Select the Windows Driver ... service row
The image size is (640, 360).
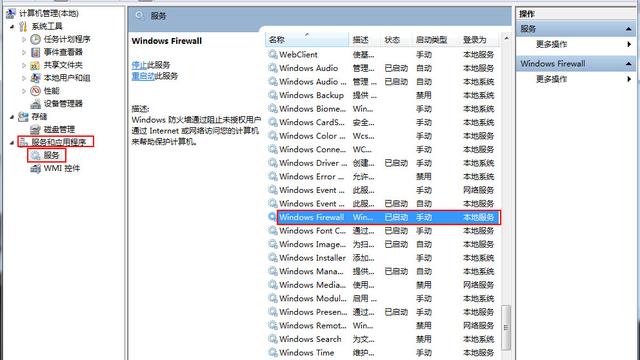click(383, 163)
